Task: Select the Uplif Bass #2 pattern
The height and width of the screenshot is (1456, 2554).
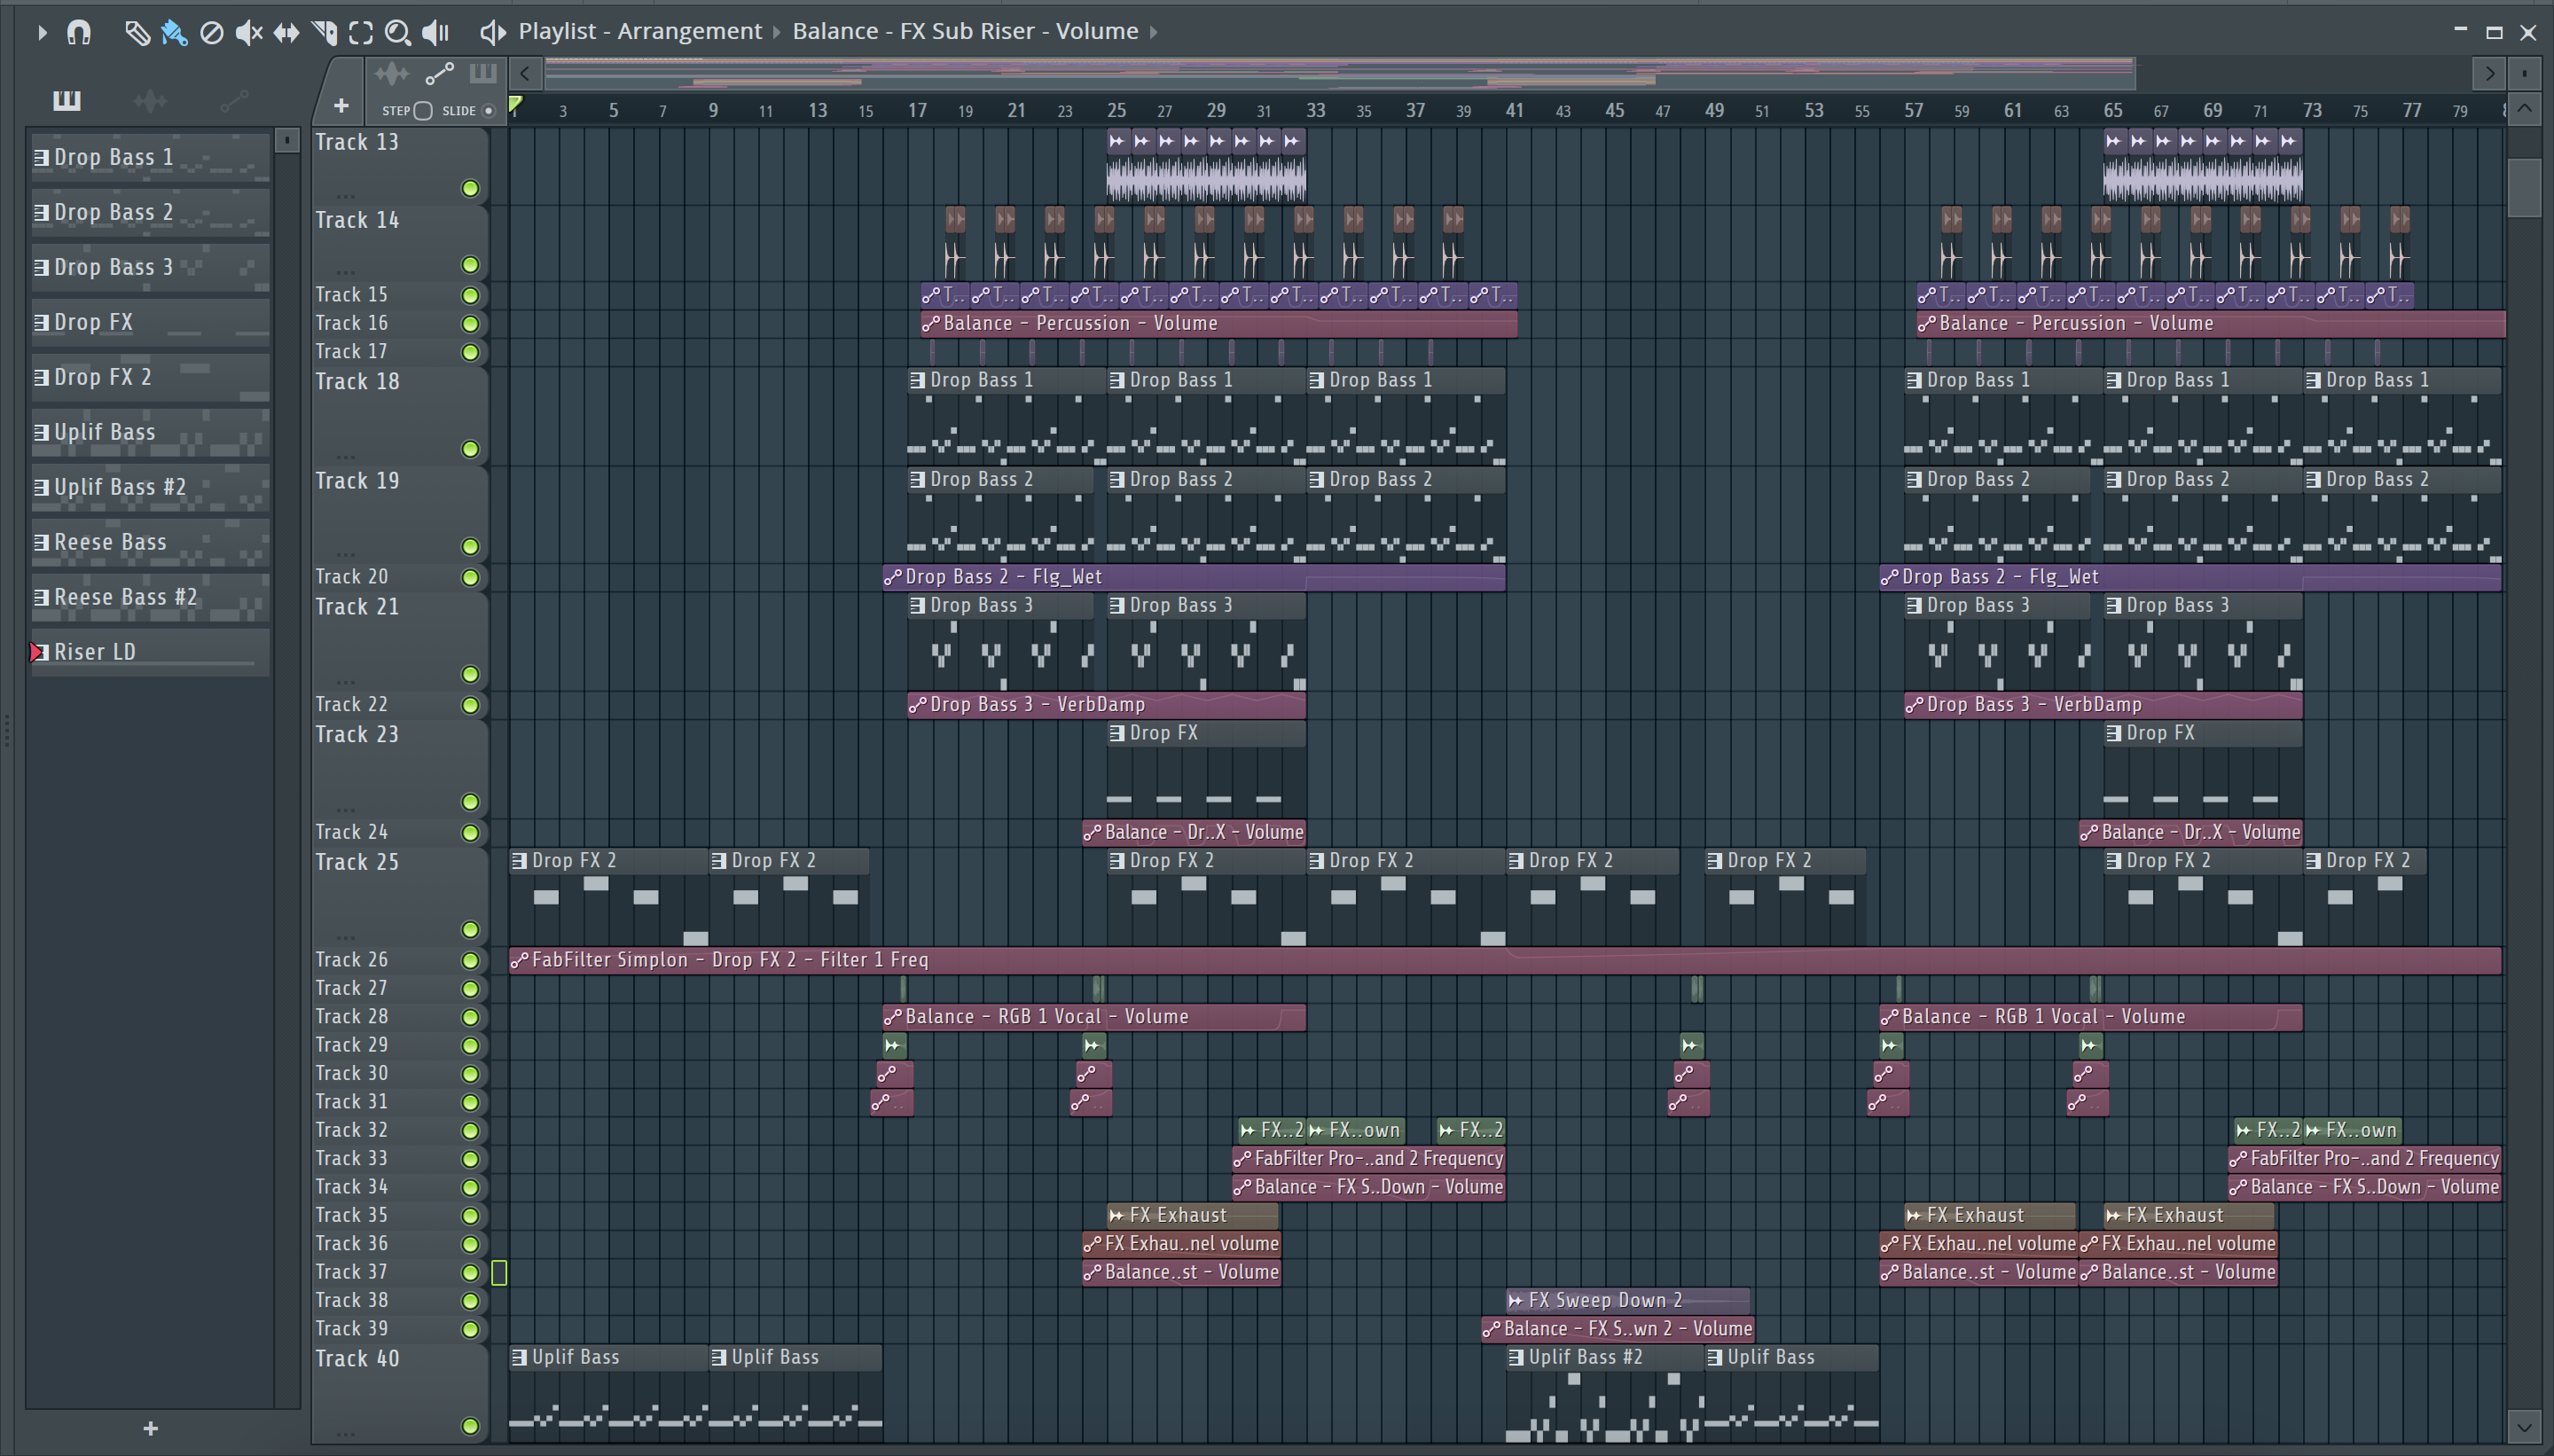Action: [x=150, y=488]
